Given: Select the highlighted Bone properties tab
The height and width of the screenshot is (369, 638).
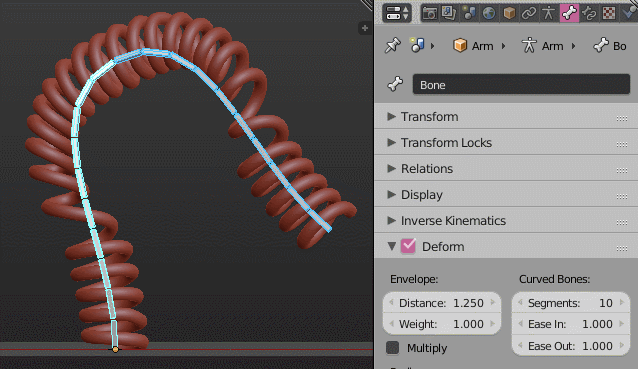Looking at the screenshot, I should tap(569, 13).
